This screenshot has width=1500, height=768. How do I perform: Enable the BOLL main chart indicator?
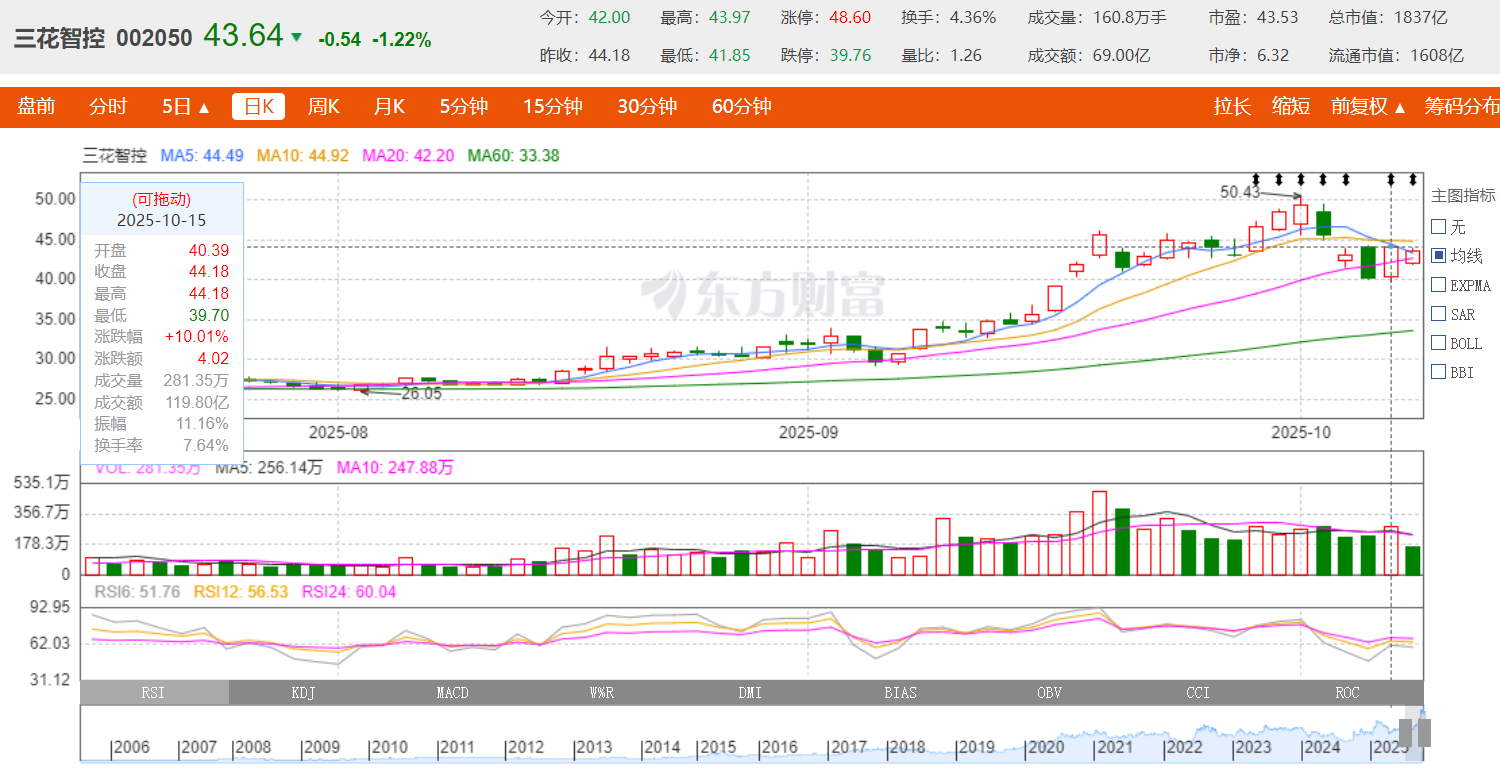point(1439,343)
